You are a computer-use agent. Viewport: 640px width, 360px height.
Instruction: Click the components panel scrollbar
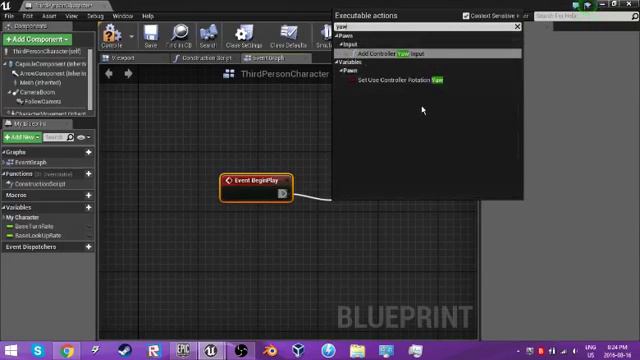coord(90,80)
